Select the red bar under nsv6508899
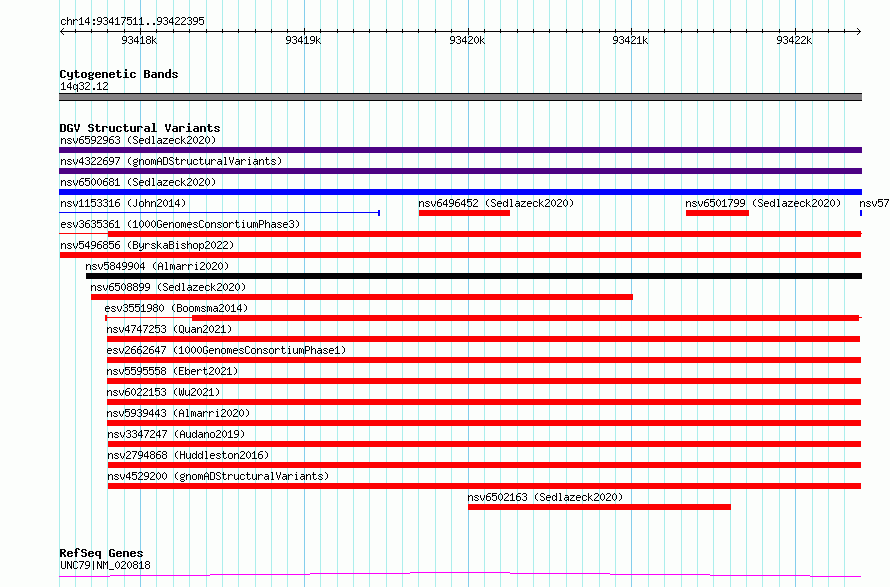Screen dimensions: 890x587 tap(362, 297)
